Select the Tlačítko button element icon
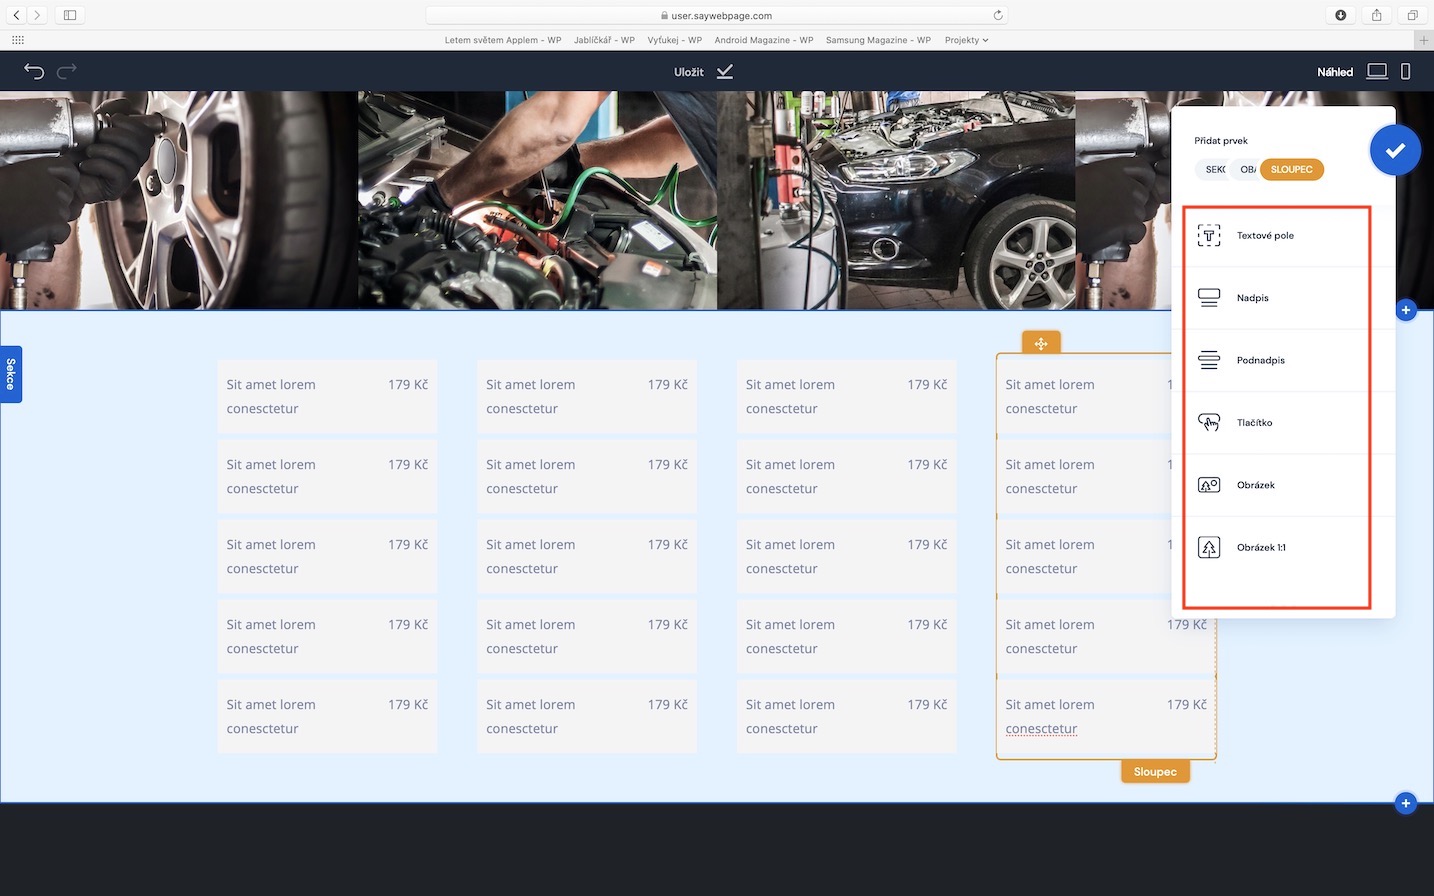Screen dimensions: 1434x896 1209,422
